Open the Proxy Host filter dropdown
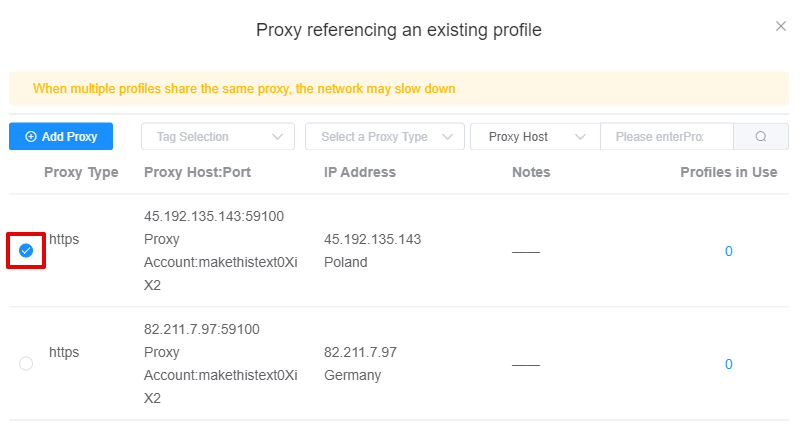 (x=535, y=136)
